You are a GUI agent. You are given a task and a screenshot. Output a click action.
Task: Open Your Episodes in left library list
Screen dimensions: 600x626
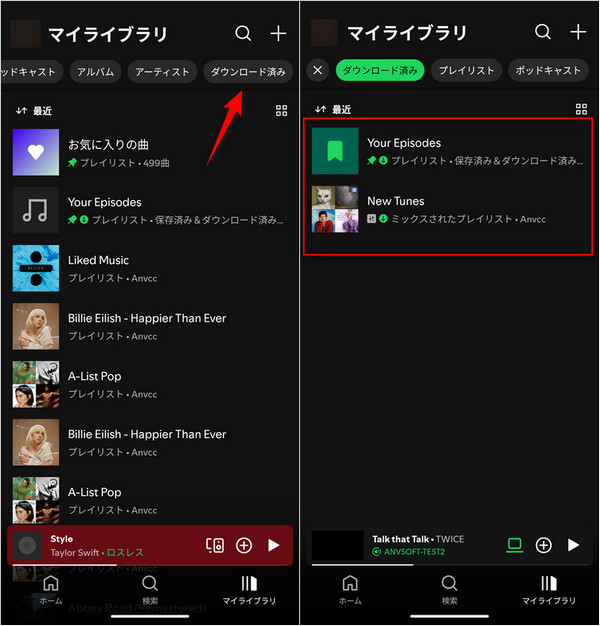[x=150, y=210]
